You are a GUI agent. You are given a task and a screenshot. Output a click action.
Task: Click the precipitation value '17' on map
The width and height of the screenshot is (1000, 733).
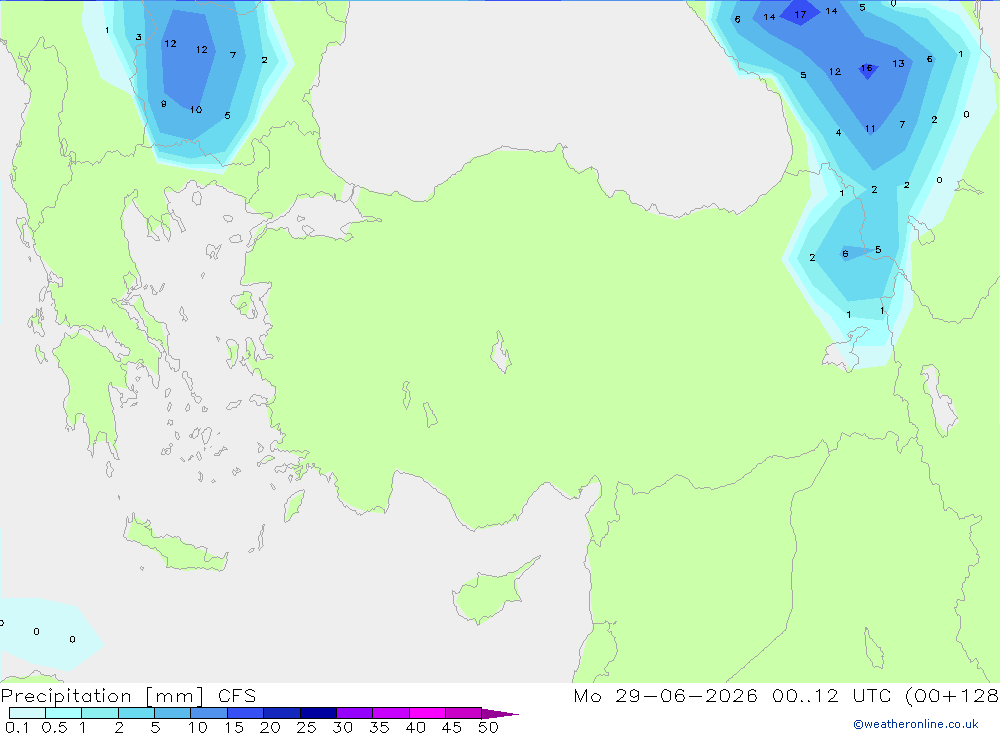pos(800,15)
